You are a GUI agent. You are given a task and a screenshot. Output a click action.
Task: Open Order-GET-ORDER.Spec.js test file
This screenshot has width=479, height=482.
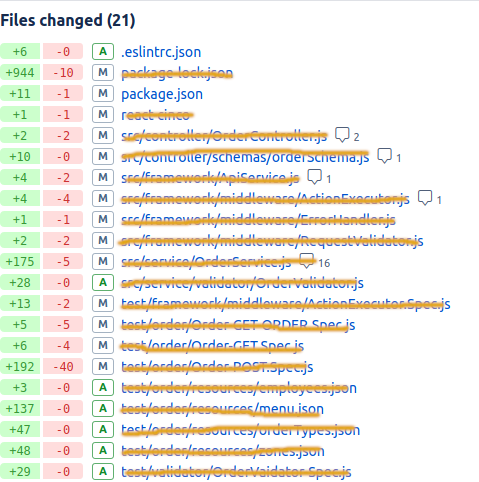click(238, 325)
